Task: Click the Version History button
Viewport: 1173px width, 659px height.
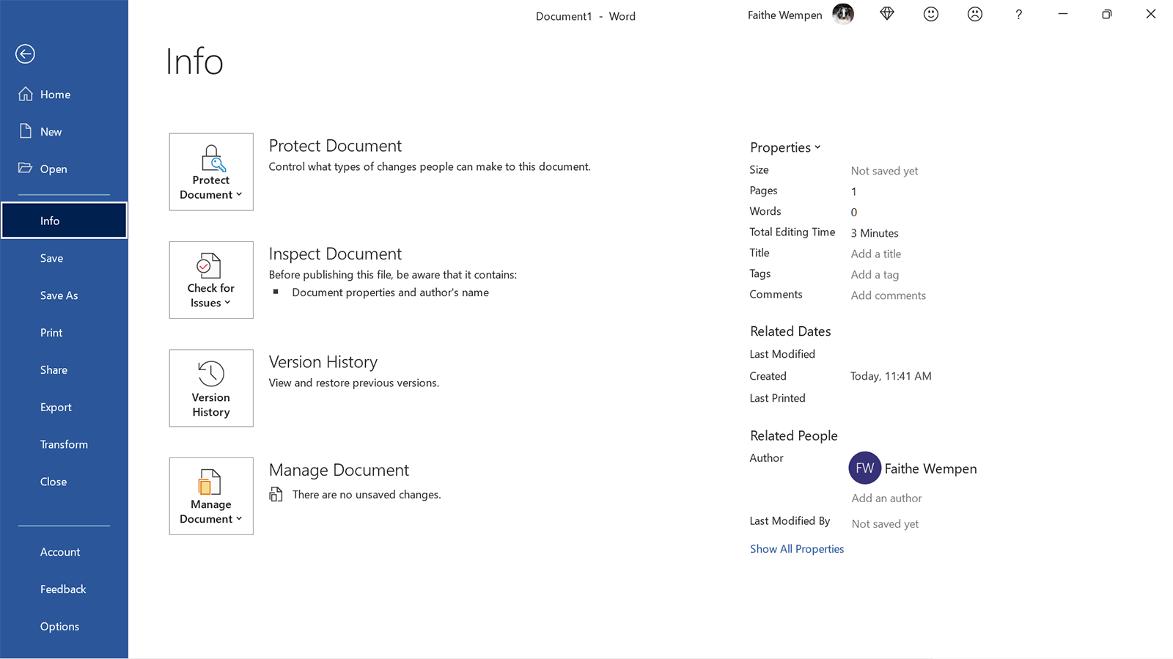Action: pos(211,388)
